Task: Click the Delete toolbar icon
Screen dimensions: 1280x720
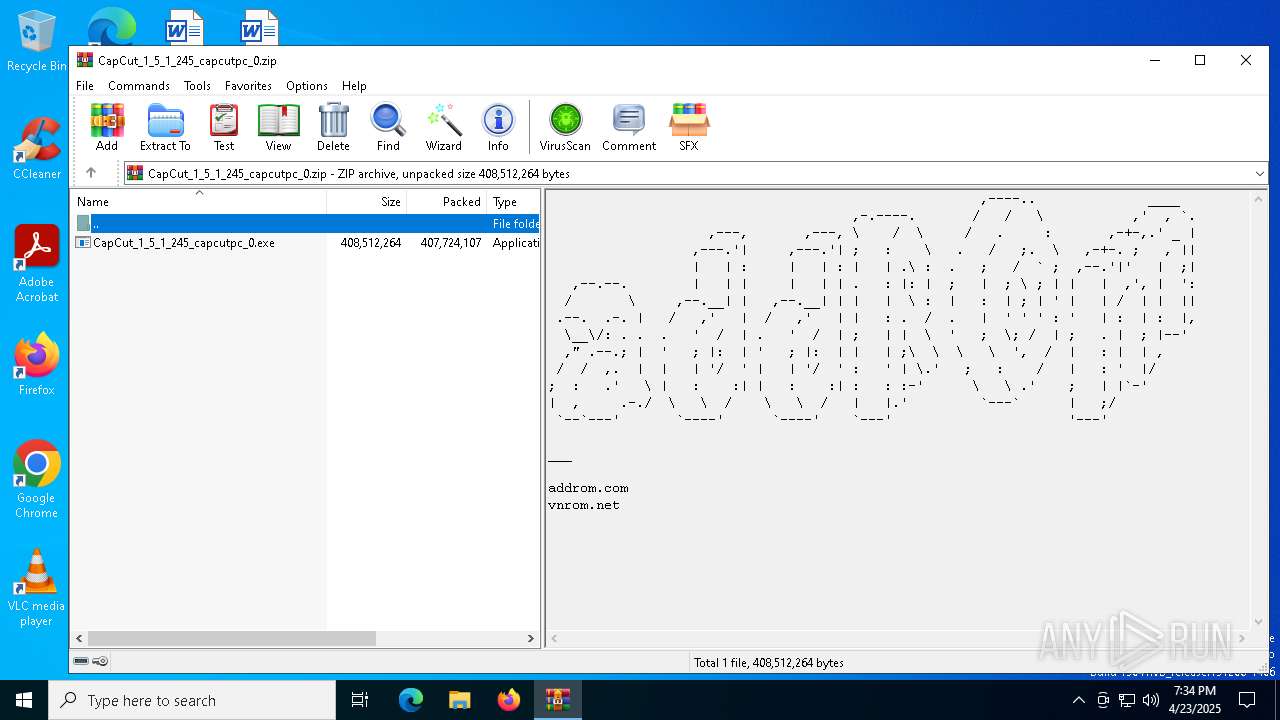Action: click(x=333, y=127)
